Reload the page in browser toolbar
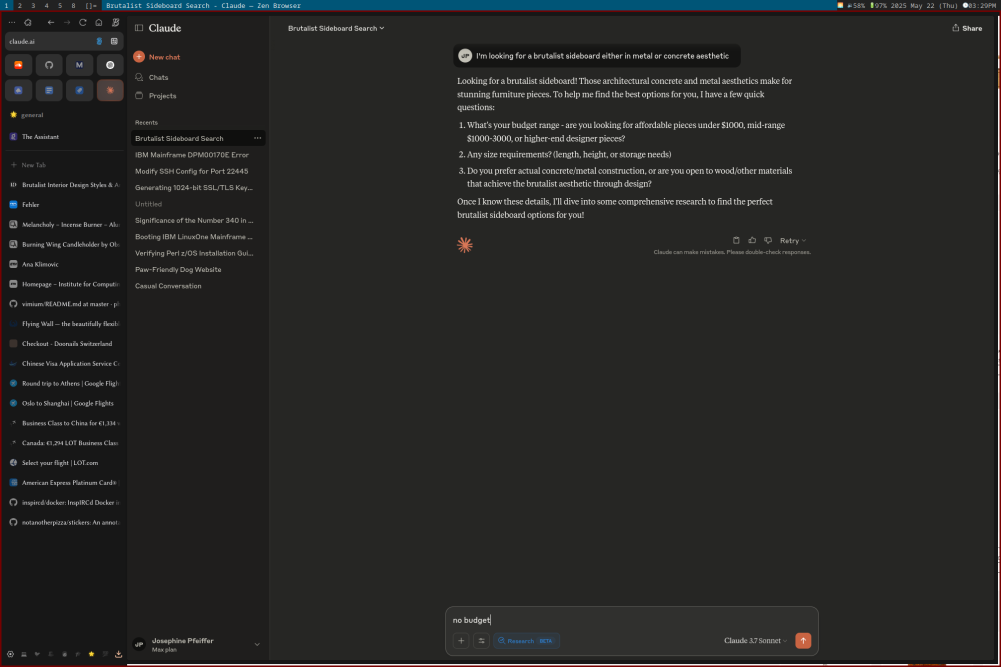This screenshot has height=667, width=1001. pyautogui.click(x=83, y=22)
